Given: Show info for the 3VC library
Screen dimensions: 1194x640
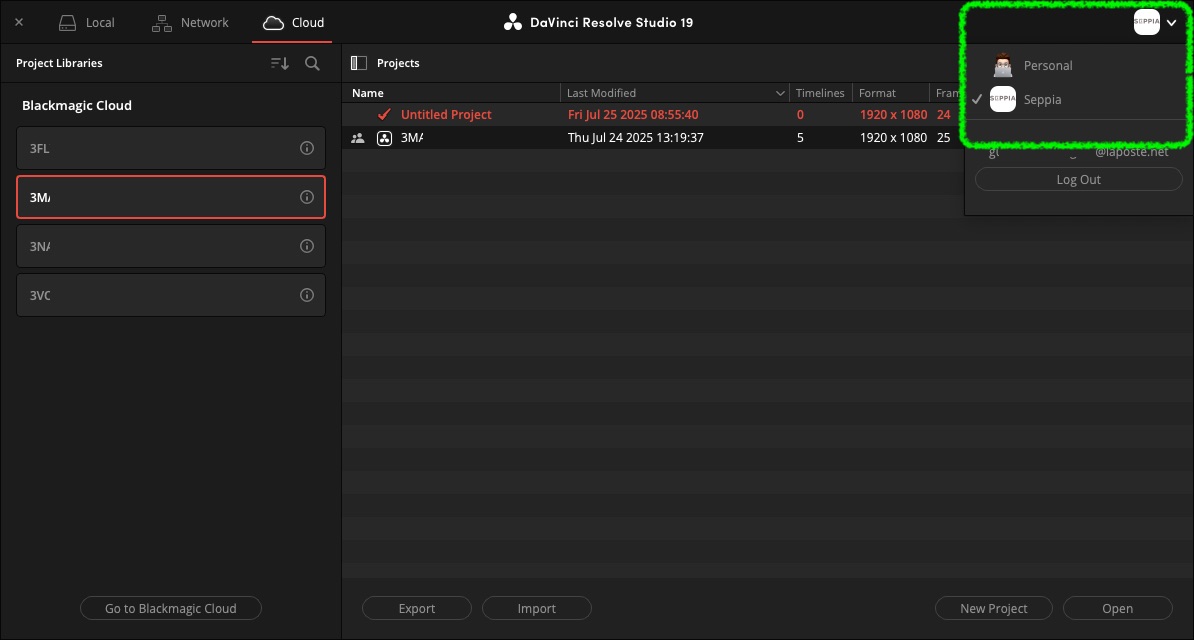Looking at the screenshot, I should point(307,295).
